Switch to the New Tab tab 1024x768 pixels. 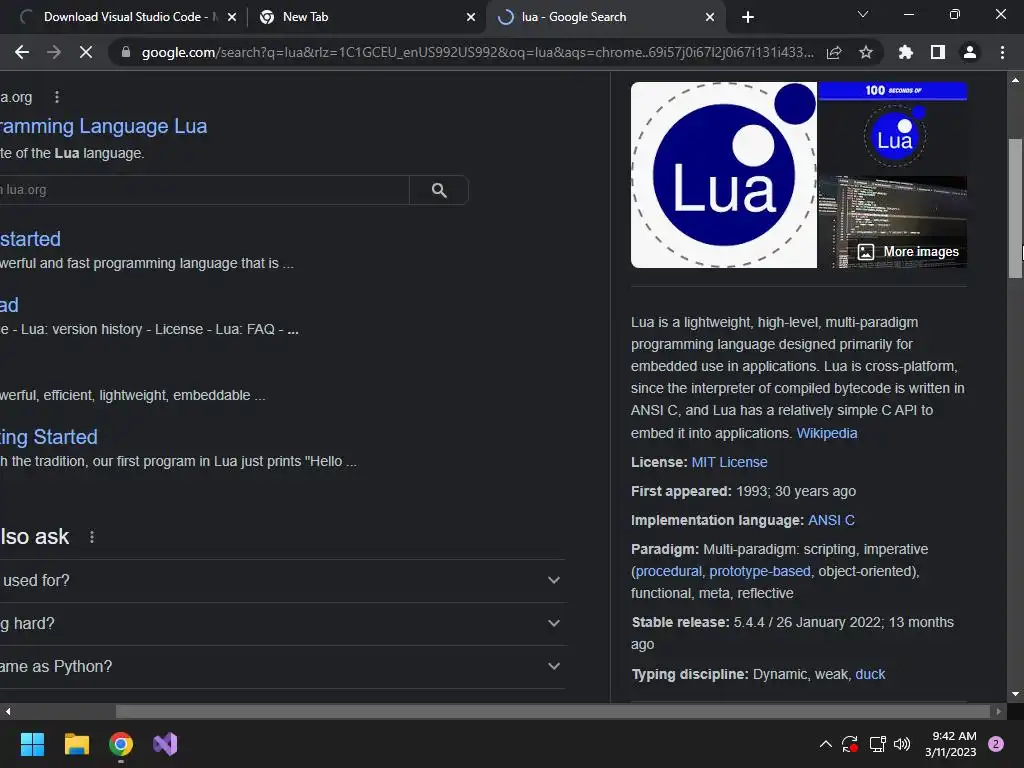pyautogui.click(x=366, y=17)
